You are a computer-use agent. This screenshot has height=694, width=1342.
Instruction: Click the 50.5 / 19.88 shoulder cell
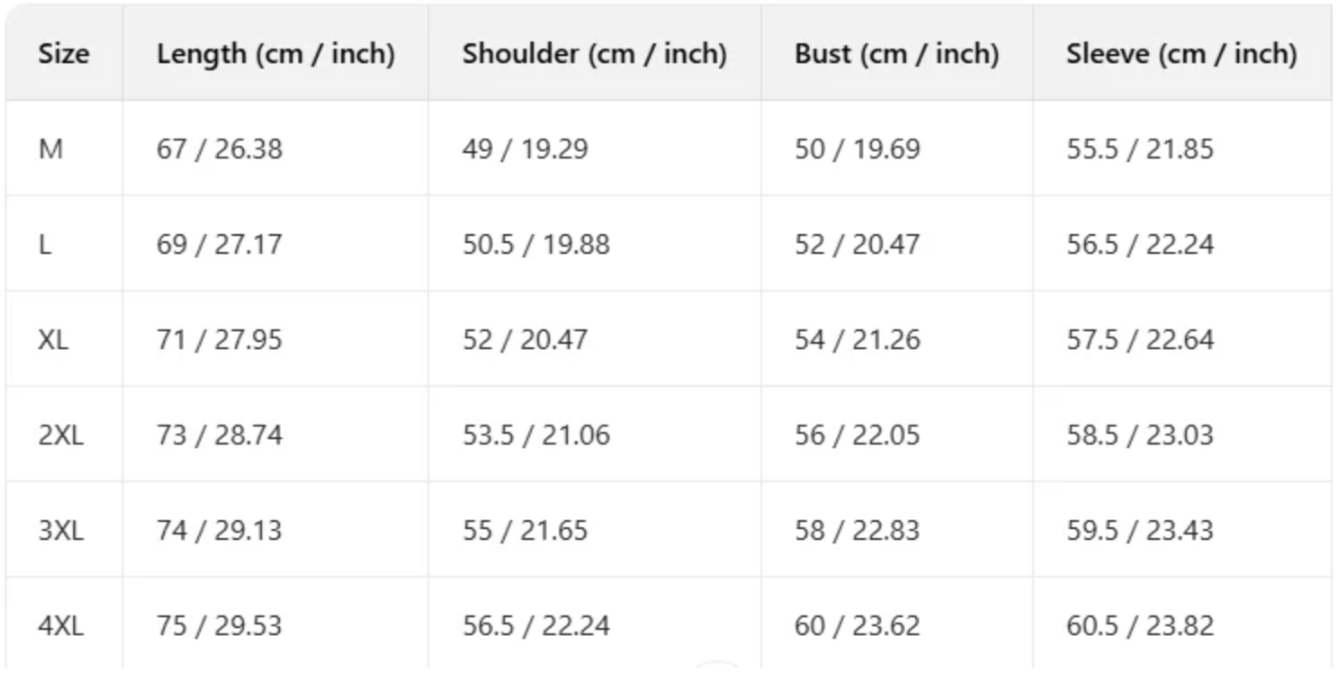coord(535,245)
